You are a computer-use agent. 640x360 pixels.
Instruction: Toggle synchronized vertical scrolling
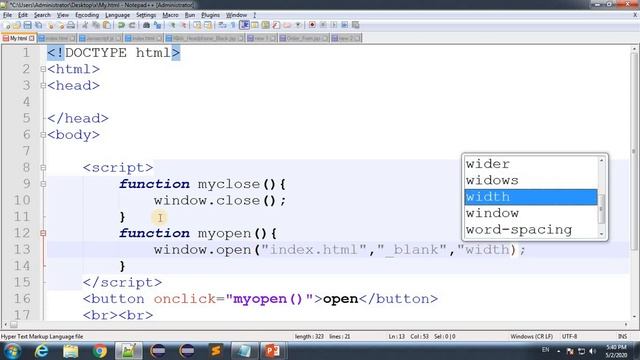(x=197, y=25)
